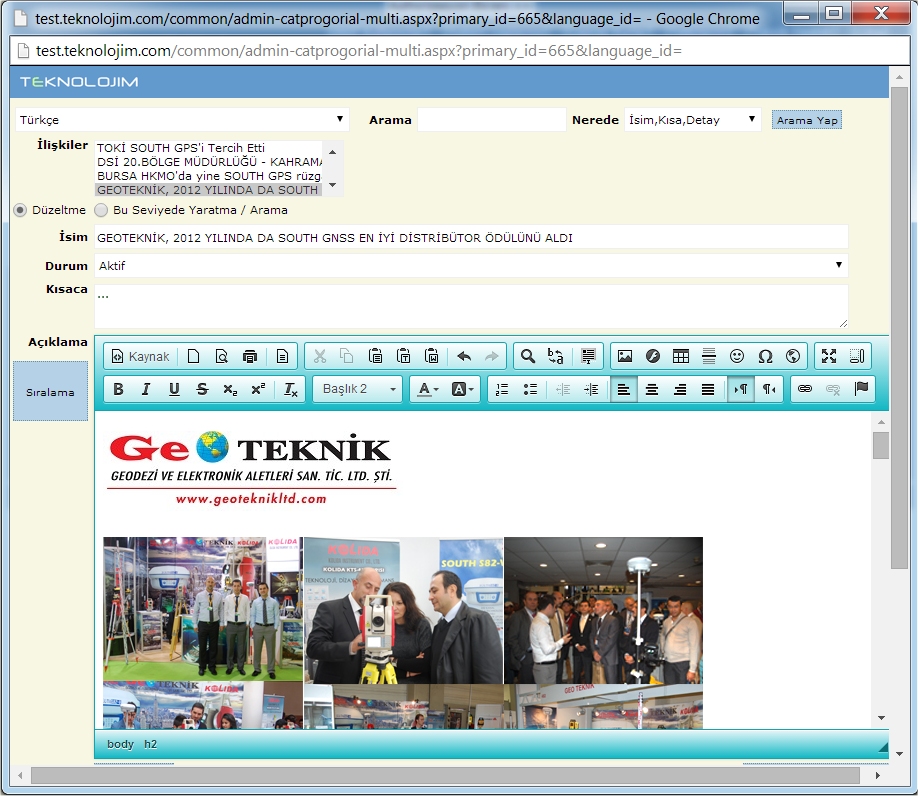
Task: Open the Türkçe language dropdown
Action: [x=182, y=119]
